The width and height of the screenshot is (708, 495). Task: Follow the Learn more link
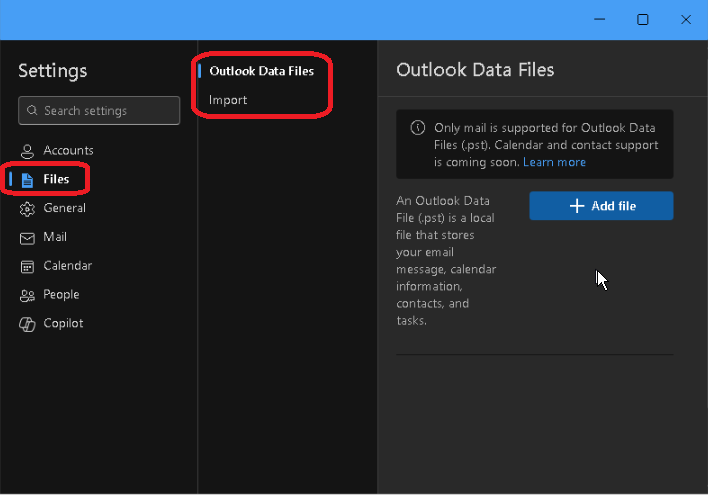[x=554, y=162]
